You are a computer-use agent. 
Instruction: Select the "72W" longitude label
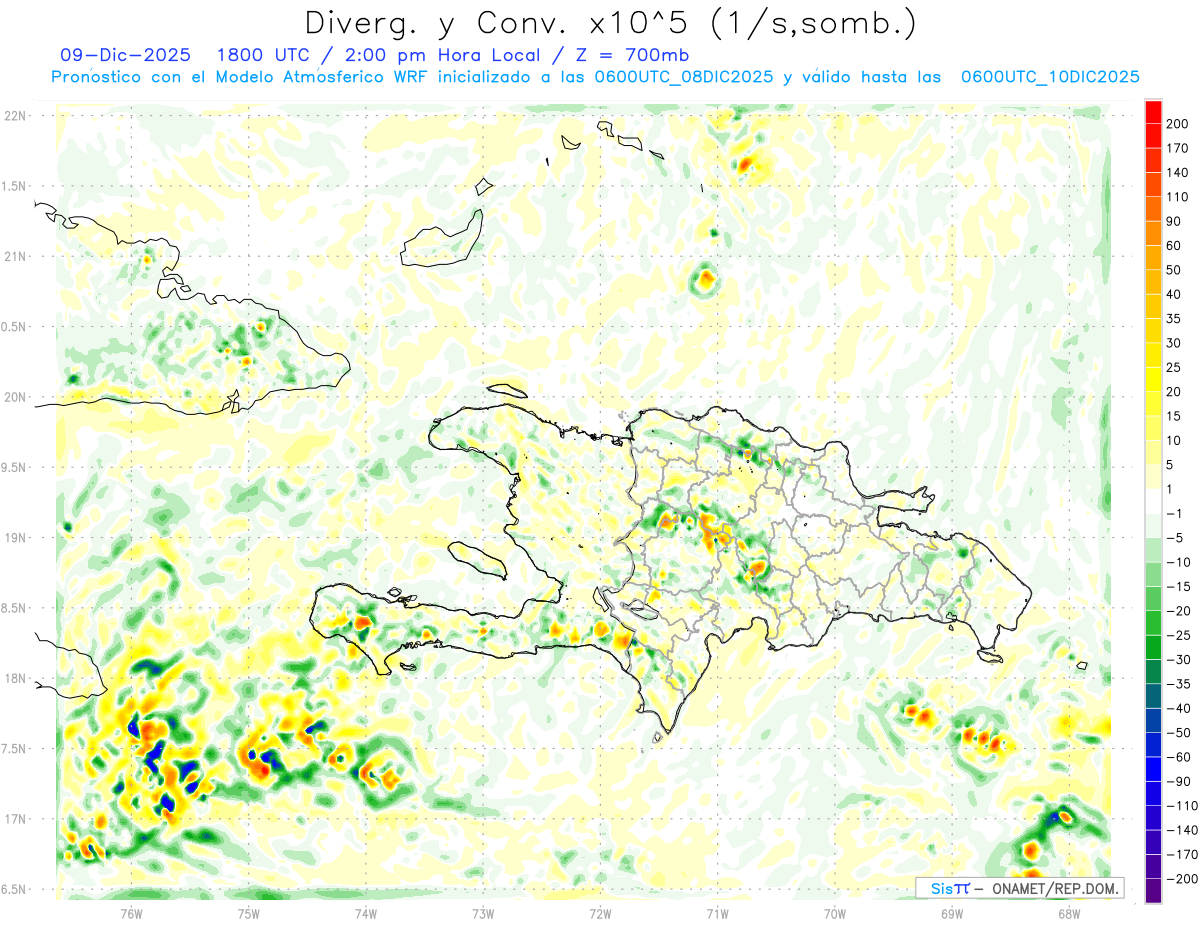(x=600, y=914)
